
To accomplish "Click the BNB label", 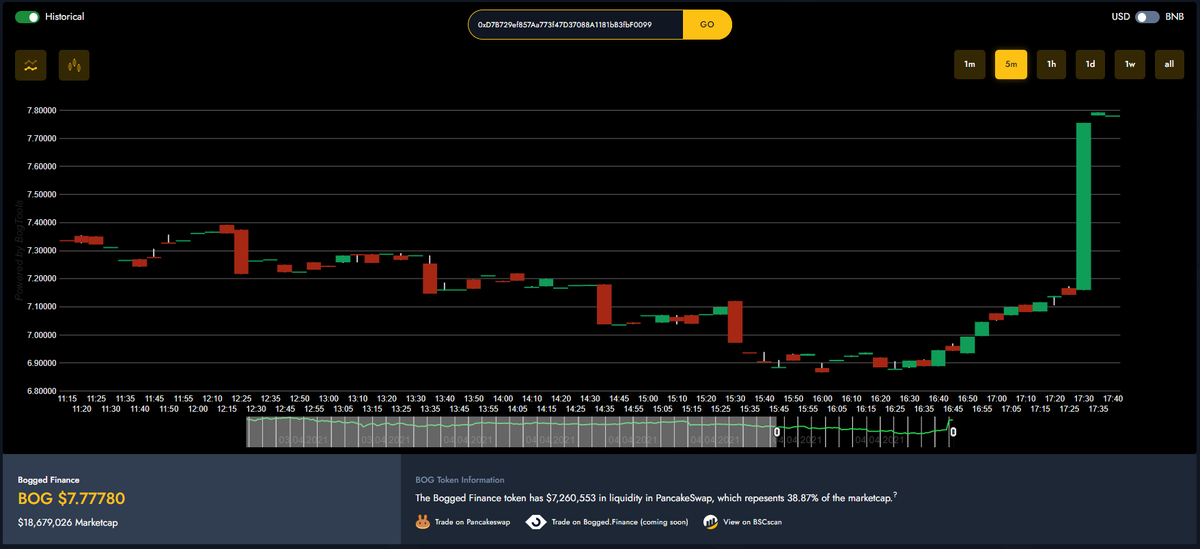I will pyautogui.click(x=1174, y=17).
